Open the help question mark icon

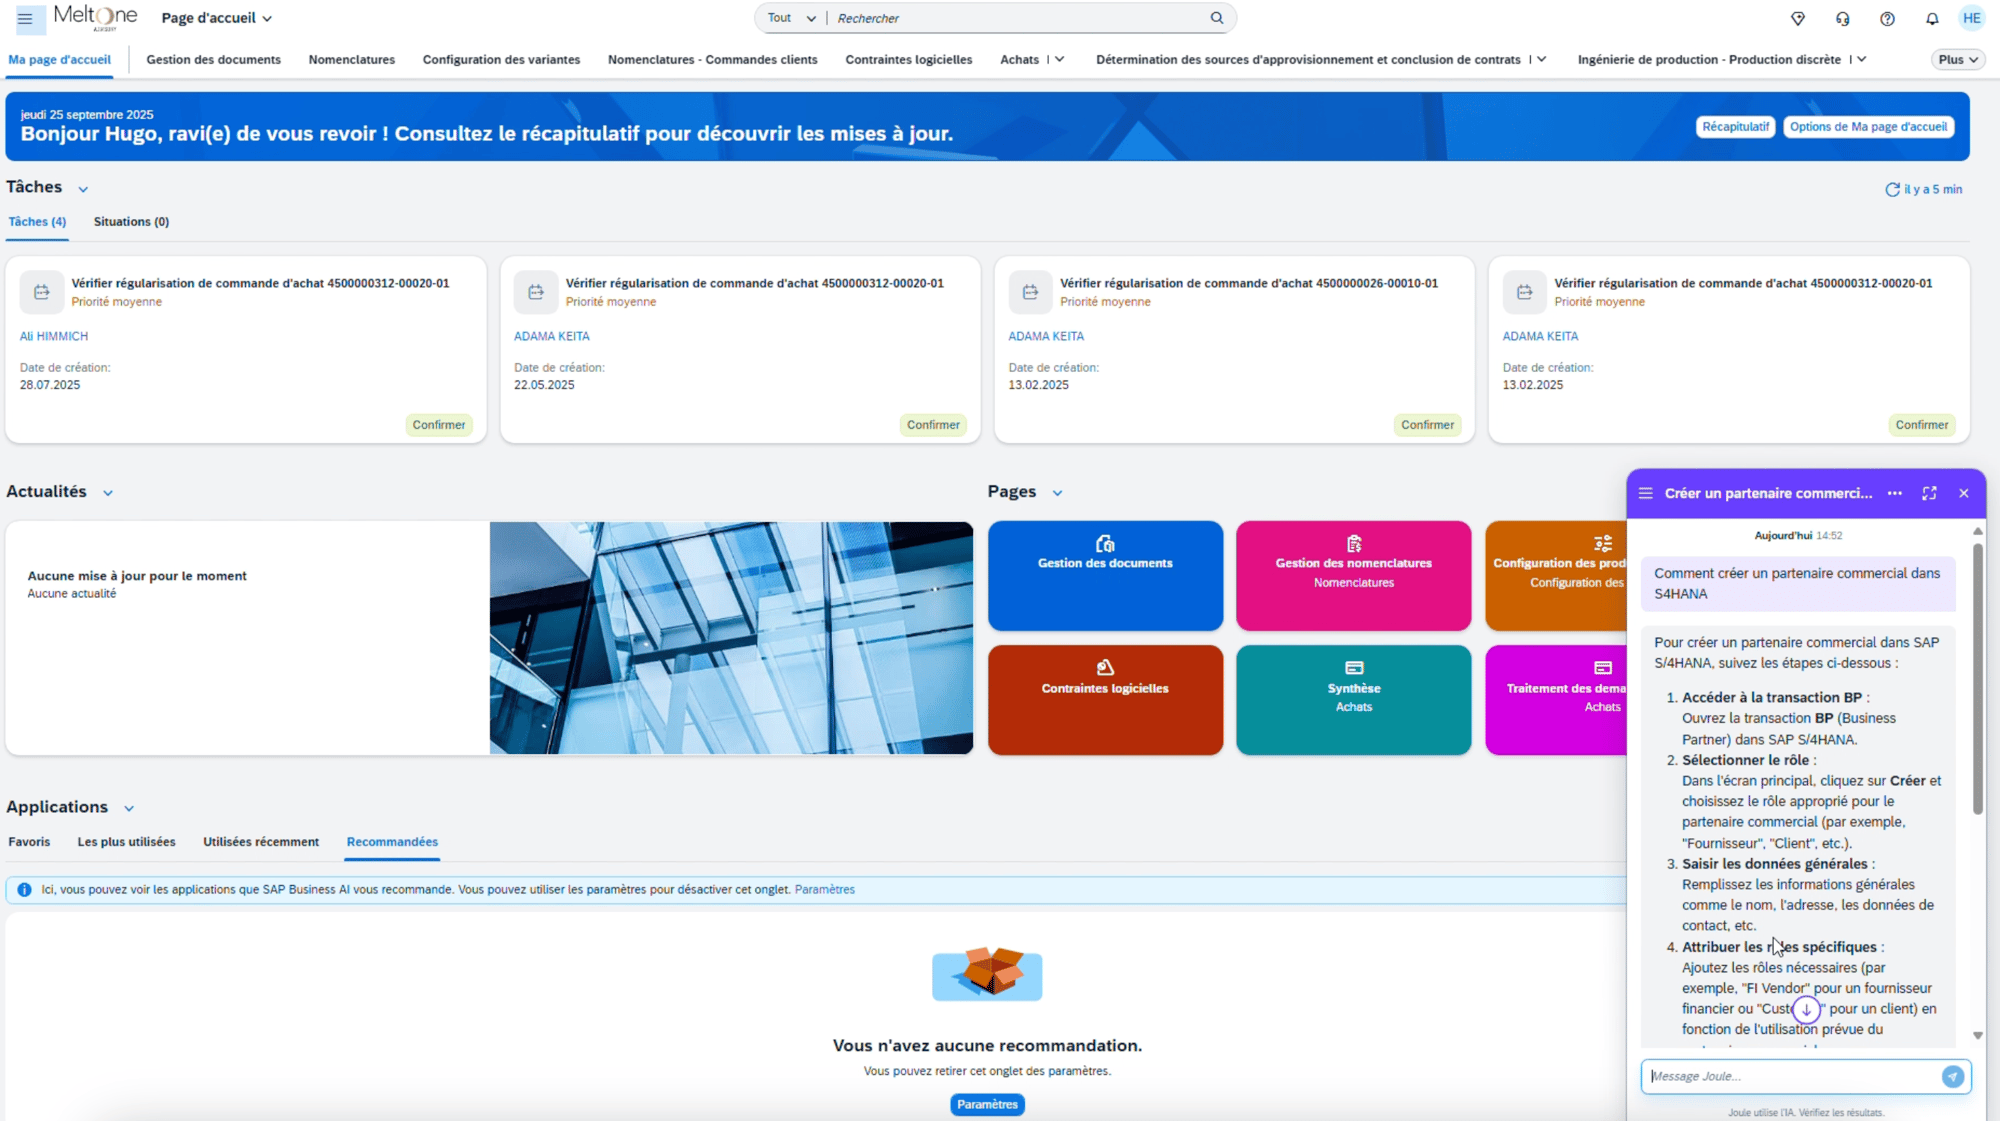click(x=1886, y=18)
